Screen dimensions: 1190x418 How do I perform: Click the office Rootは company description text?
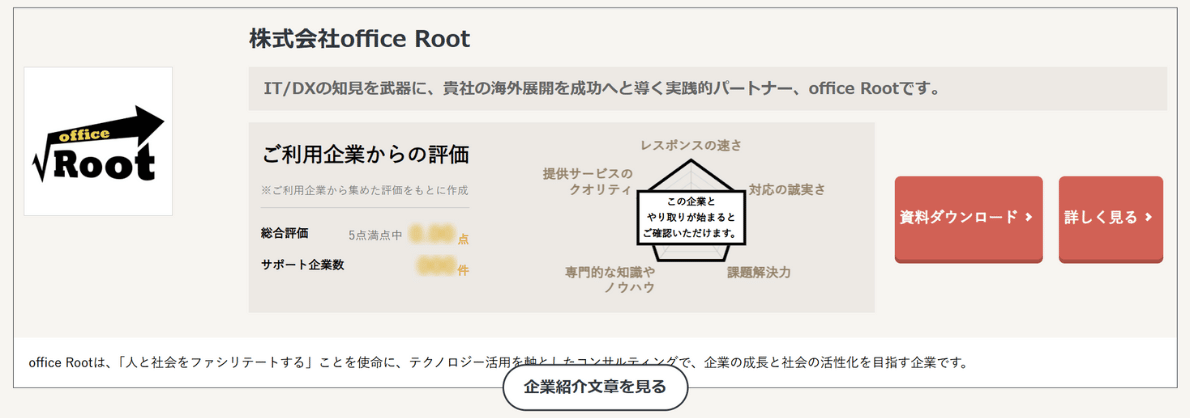499,362
